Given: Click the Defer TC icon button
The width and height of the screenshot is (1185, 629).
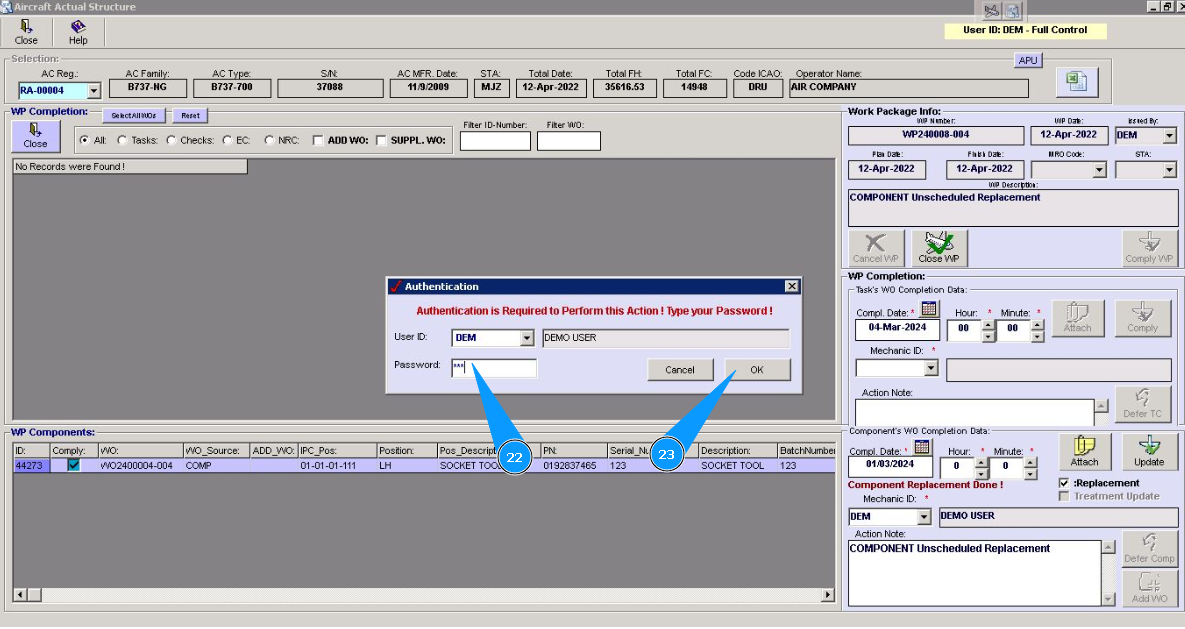Looking at the screenshot, I should click(1143, 404).
